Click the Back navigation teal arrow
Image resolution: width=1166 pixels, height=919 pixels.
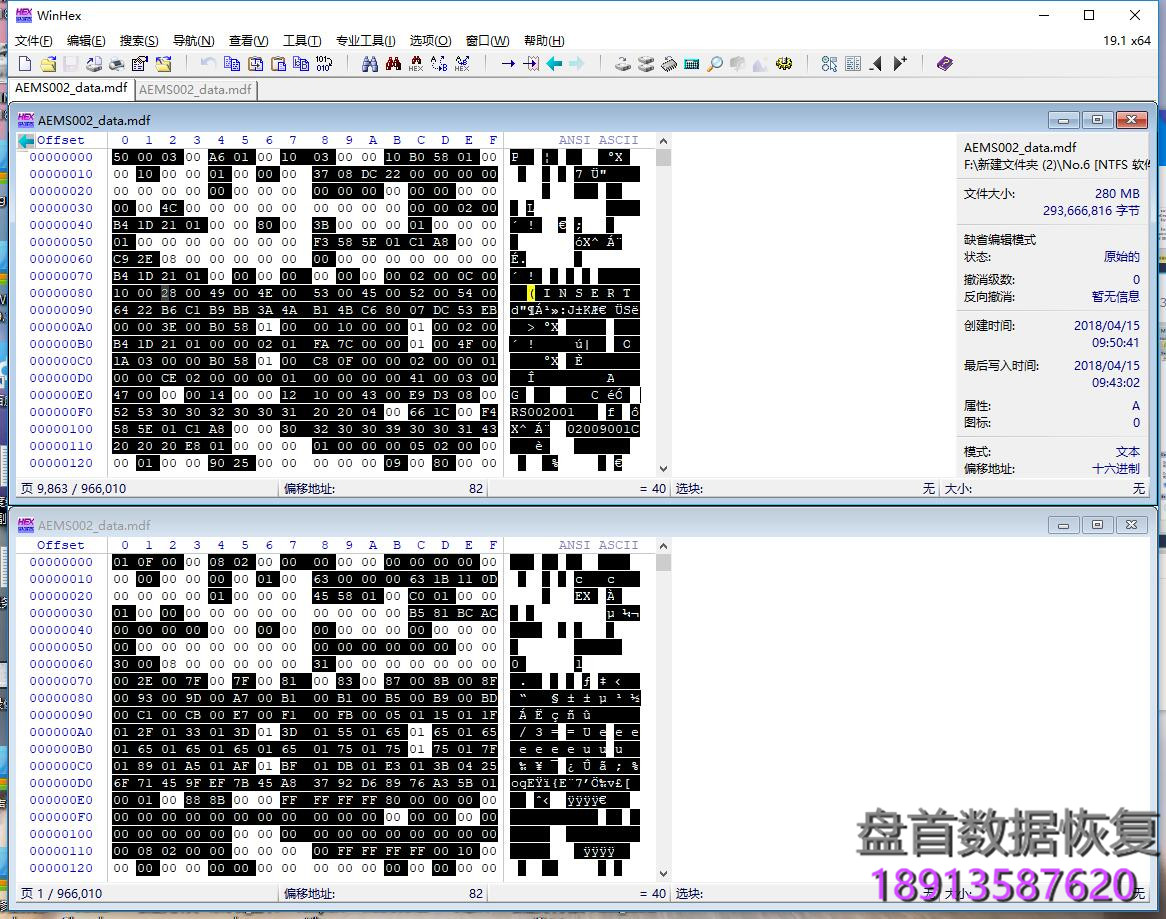click(x=554, y=64)
